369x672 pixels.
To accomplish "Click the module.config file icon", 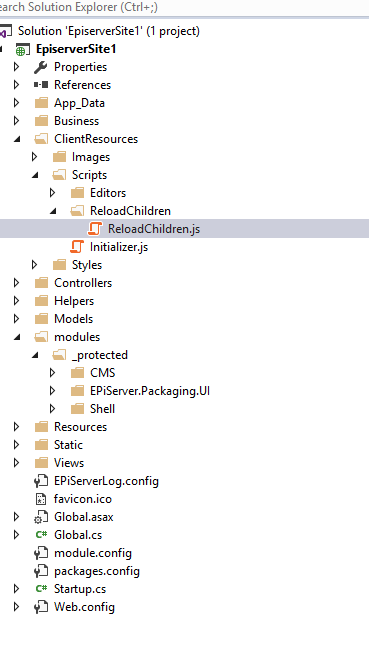I will tap(41, 553).
